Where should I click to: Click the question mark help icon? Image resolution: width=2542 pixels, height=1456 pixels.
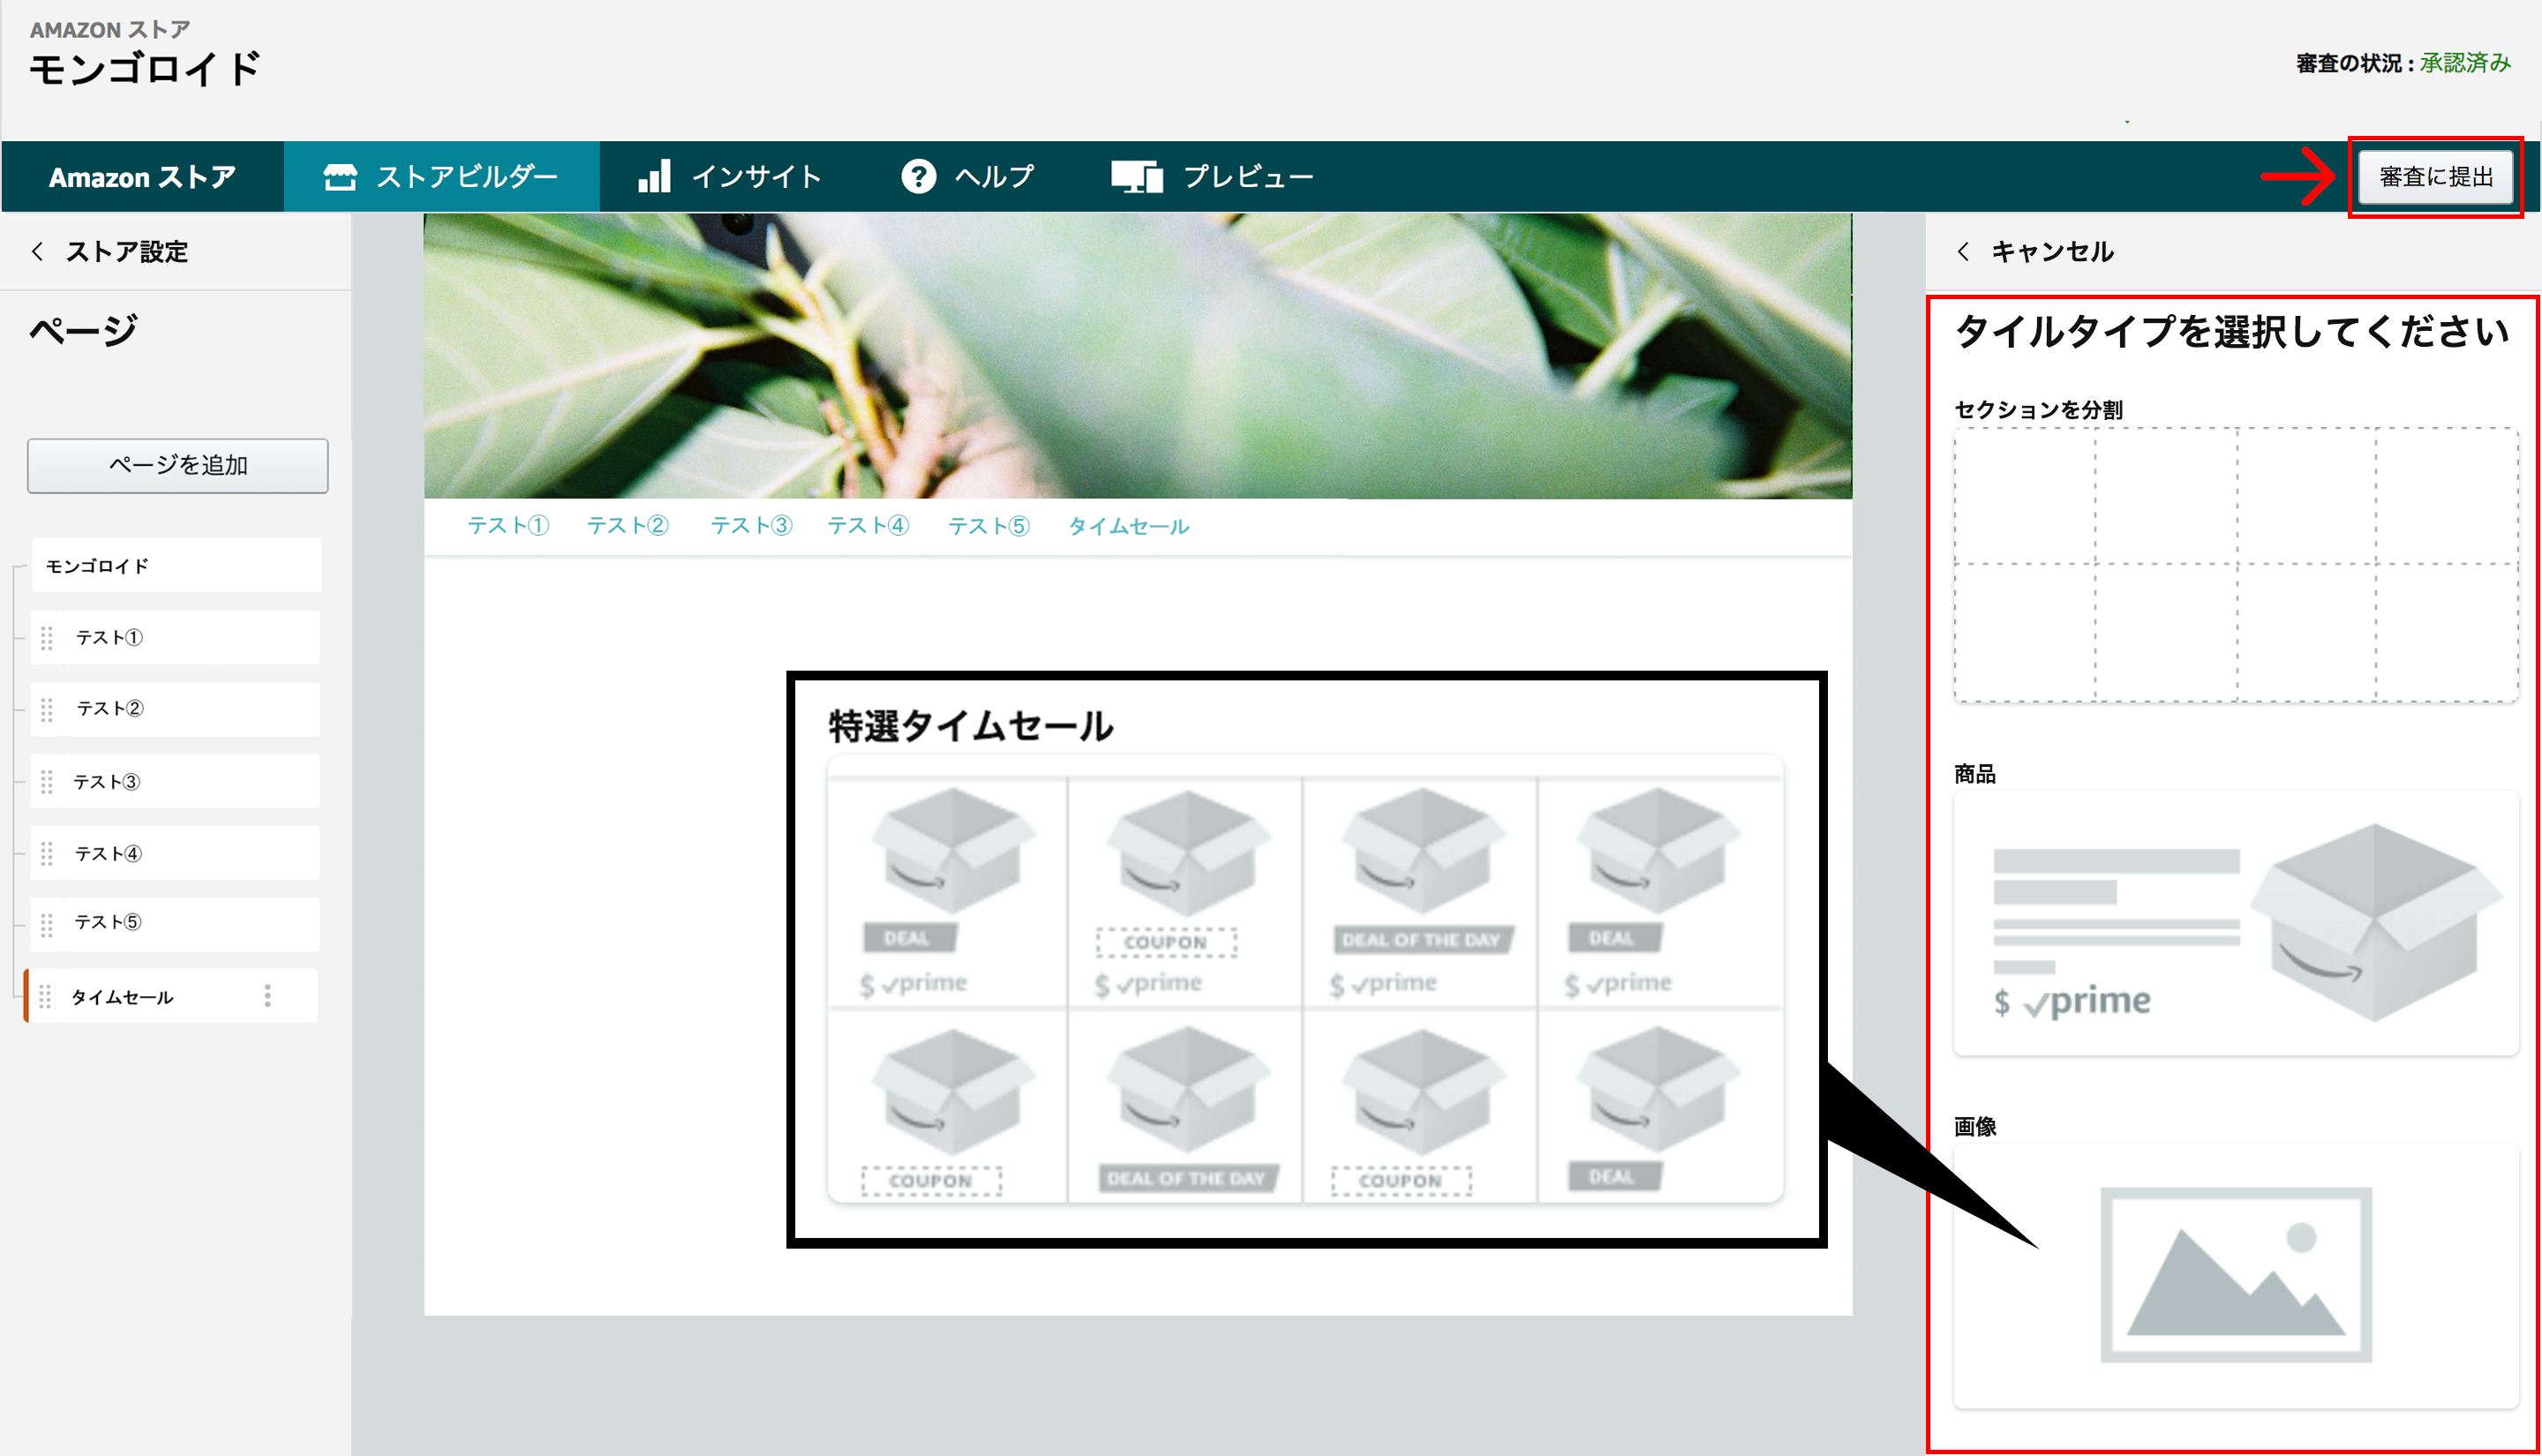(918, 177)
